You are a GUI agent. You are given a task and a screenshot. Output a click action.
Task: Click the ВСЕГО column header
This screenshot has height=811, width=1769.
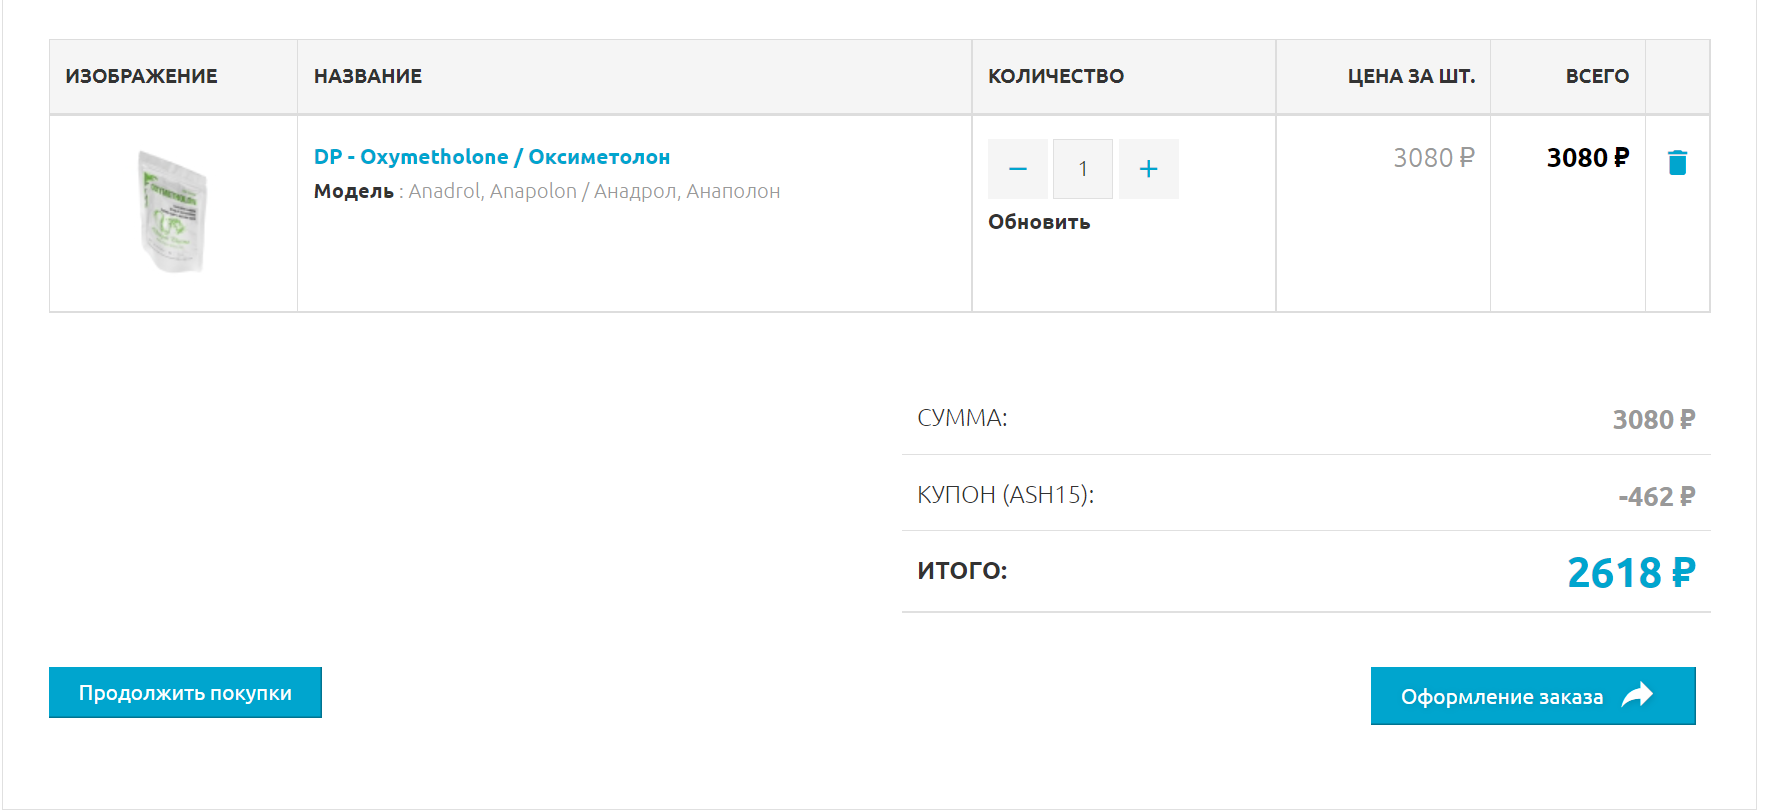click(x=1597, y=76)
